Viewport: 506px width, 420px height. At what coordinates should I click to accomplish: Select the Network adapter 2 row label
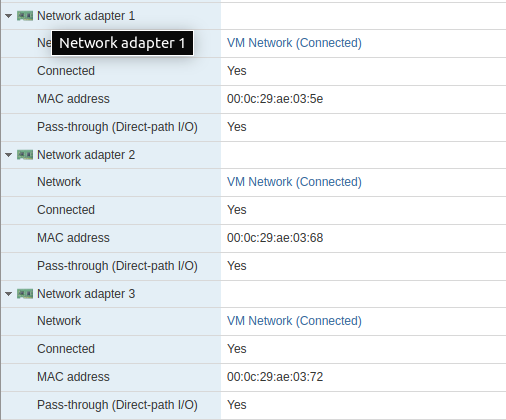pos(86,155)
